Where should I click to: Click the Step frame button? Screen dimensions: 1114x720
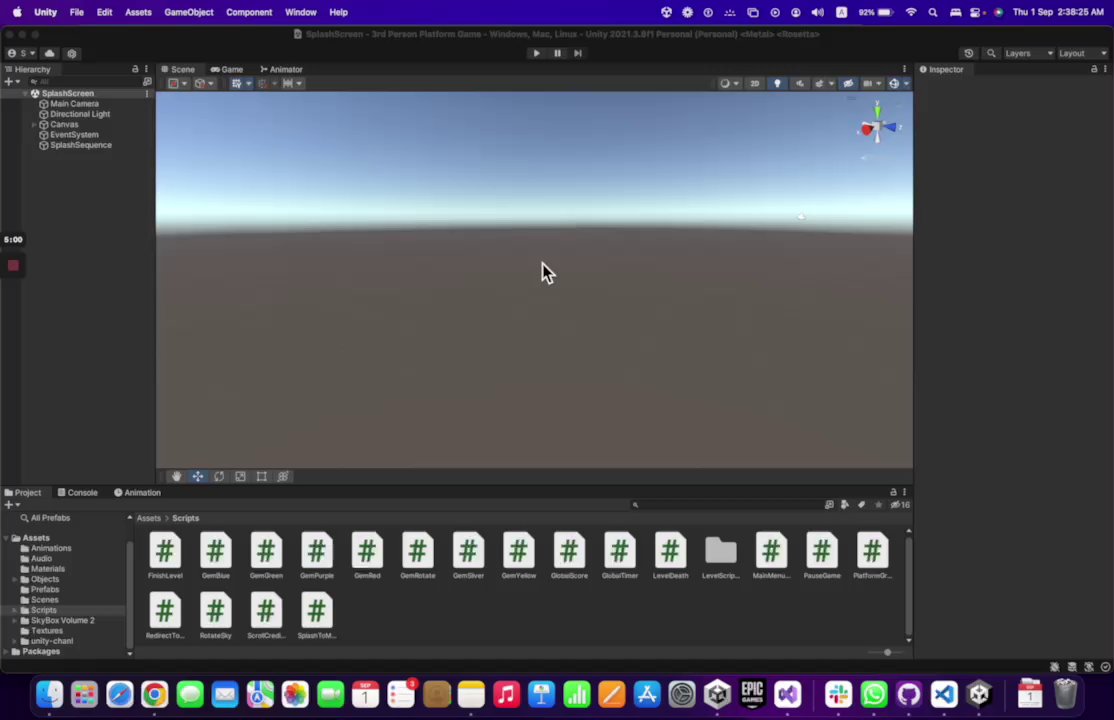(x=578, y=53)
